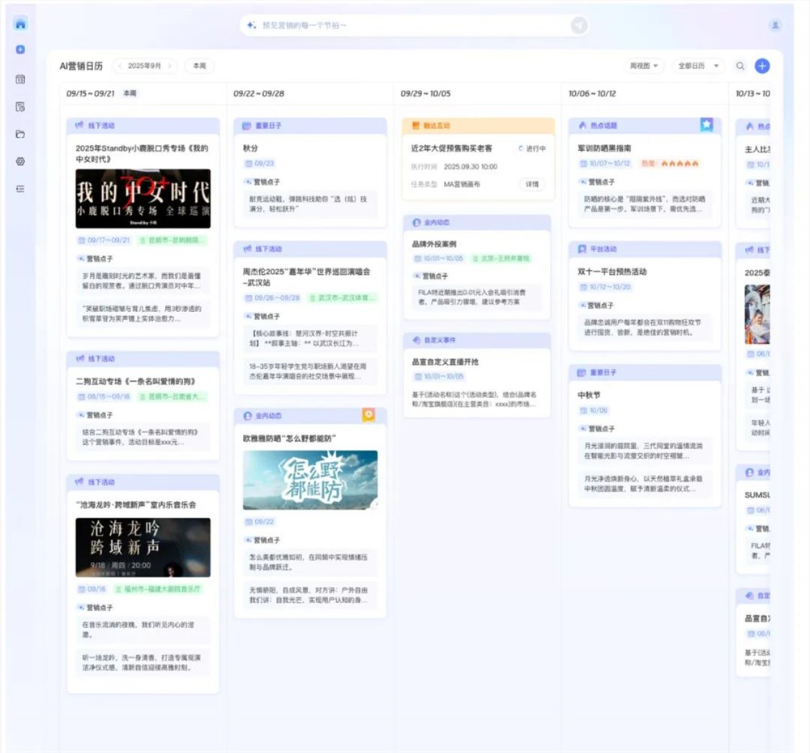Click the flame heat rating on 军训防晒黑指南
The height and width of the screenshot is (753, 810).
pos(678,163)
